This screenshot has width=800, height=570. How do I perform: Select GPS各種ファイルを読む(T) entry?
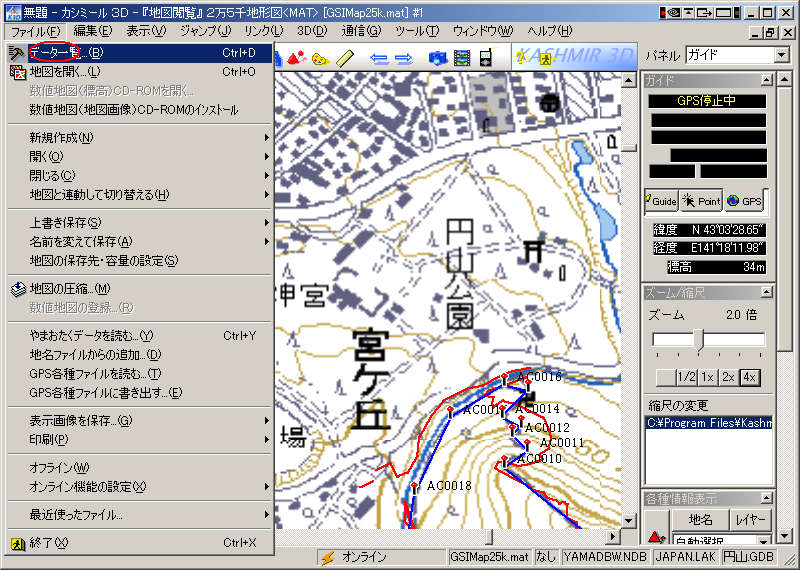[x=140, y=374]
